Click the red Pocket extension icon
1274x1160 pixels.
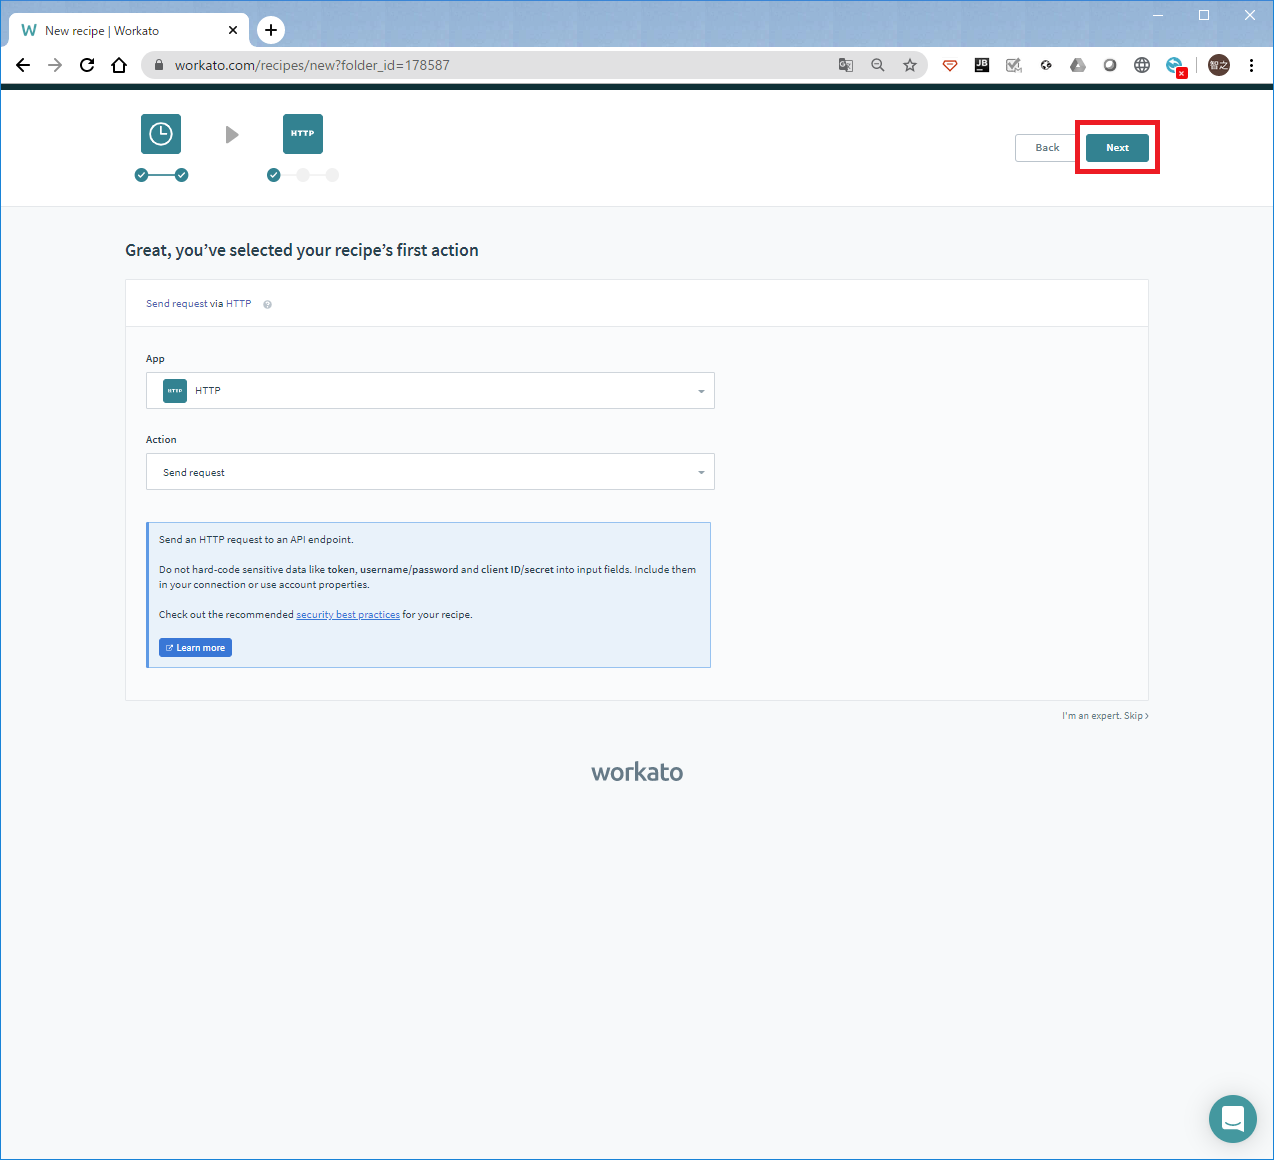pyautogui.click(x=950, y=65)
